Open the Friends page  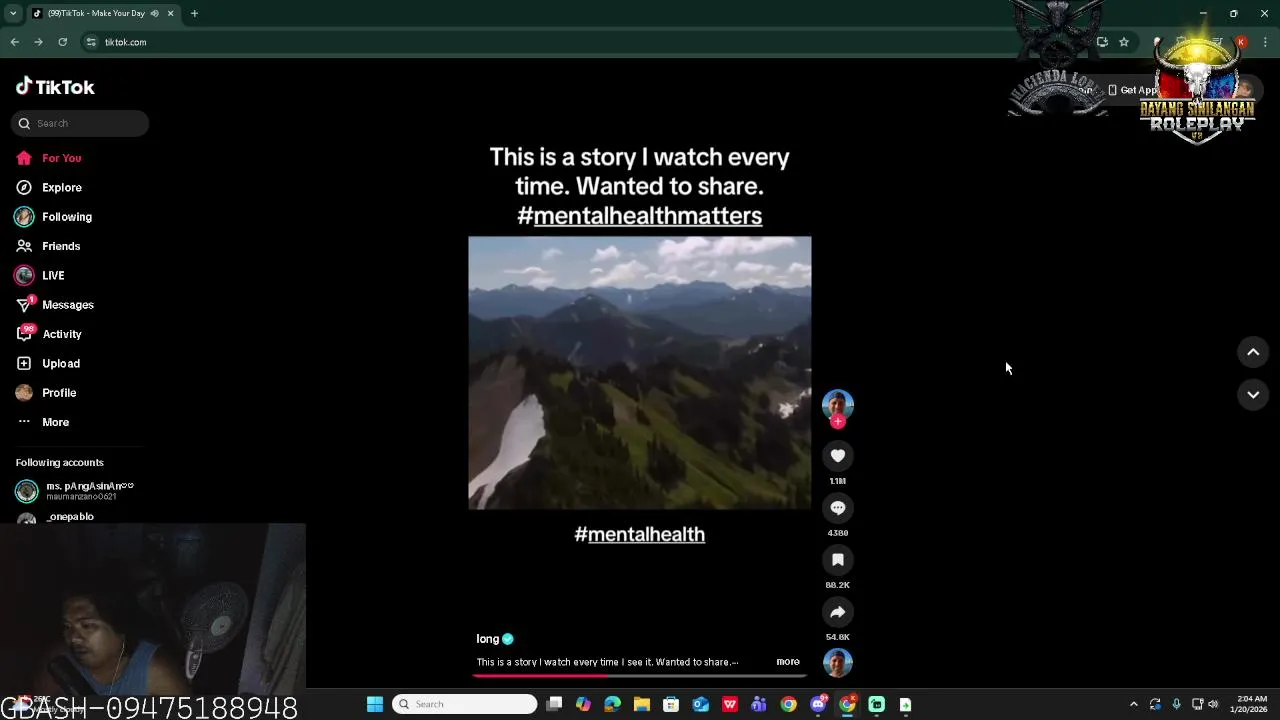(x=47, y=246)
